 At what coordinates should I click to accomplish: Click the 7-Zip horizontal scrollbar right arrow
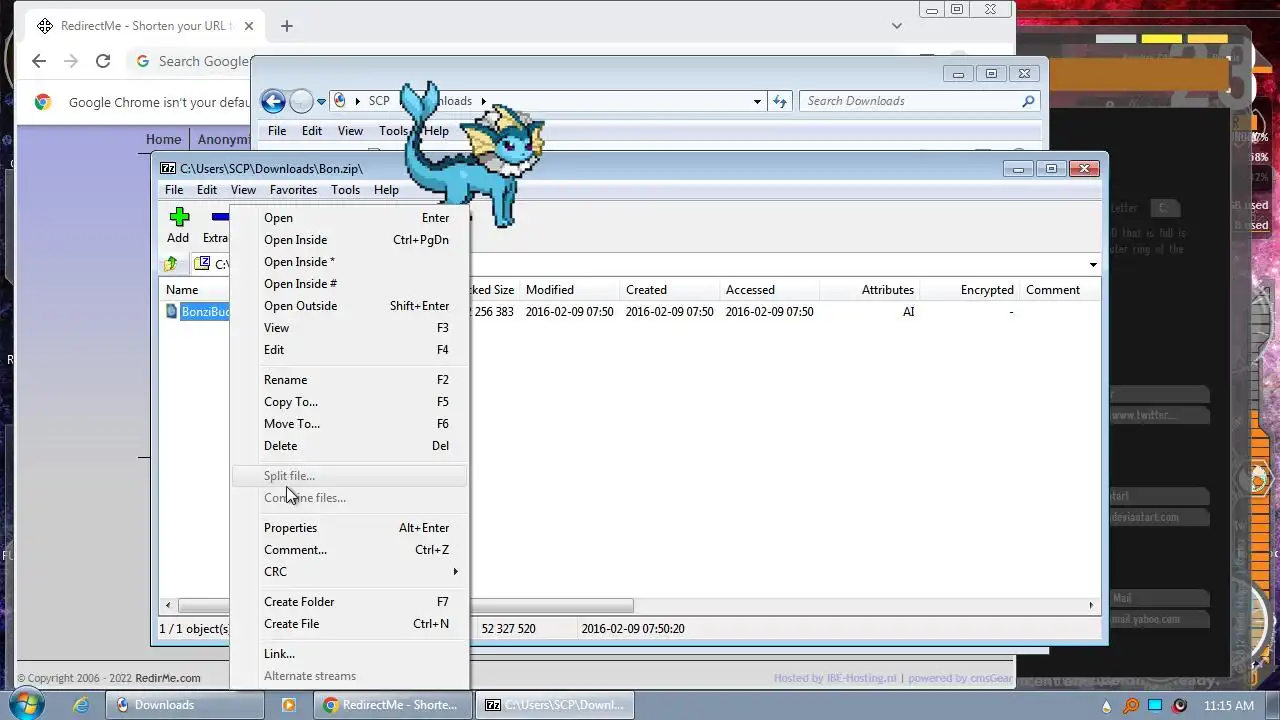1091,605
